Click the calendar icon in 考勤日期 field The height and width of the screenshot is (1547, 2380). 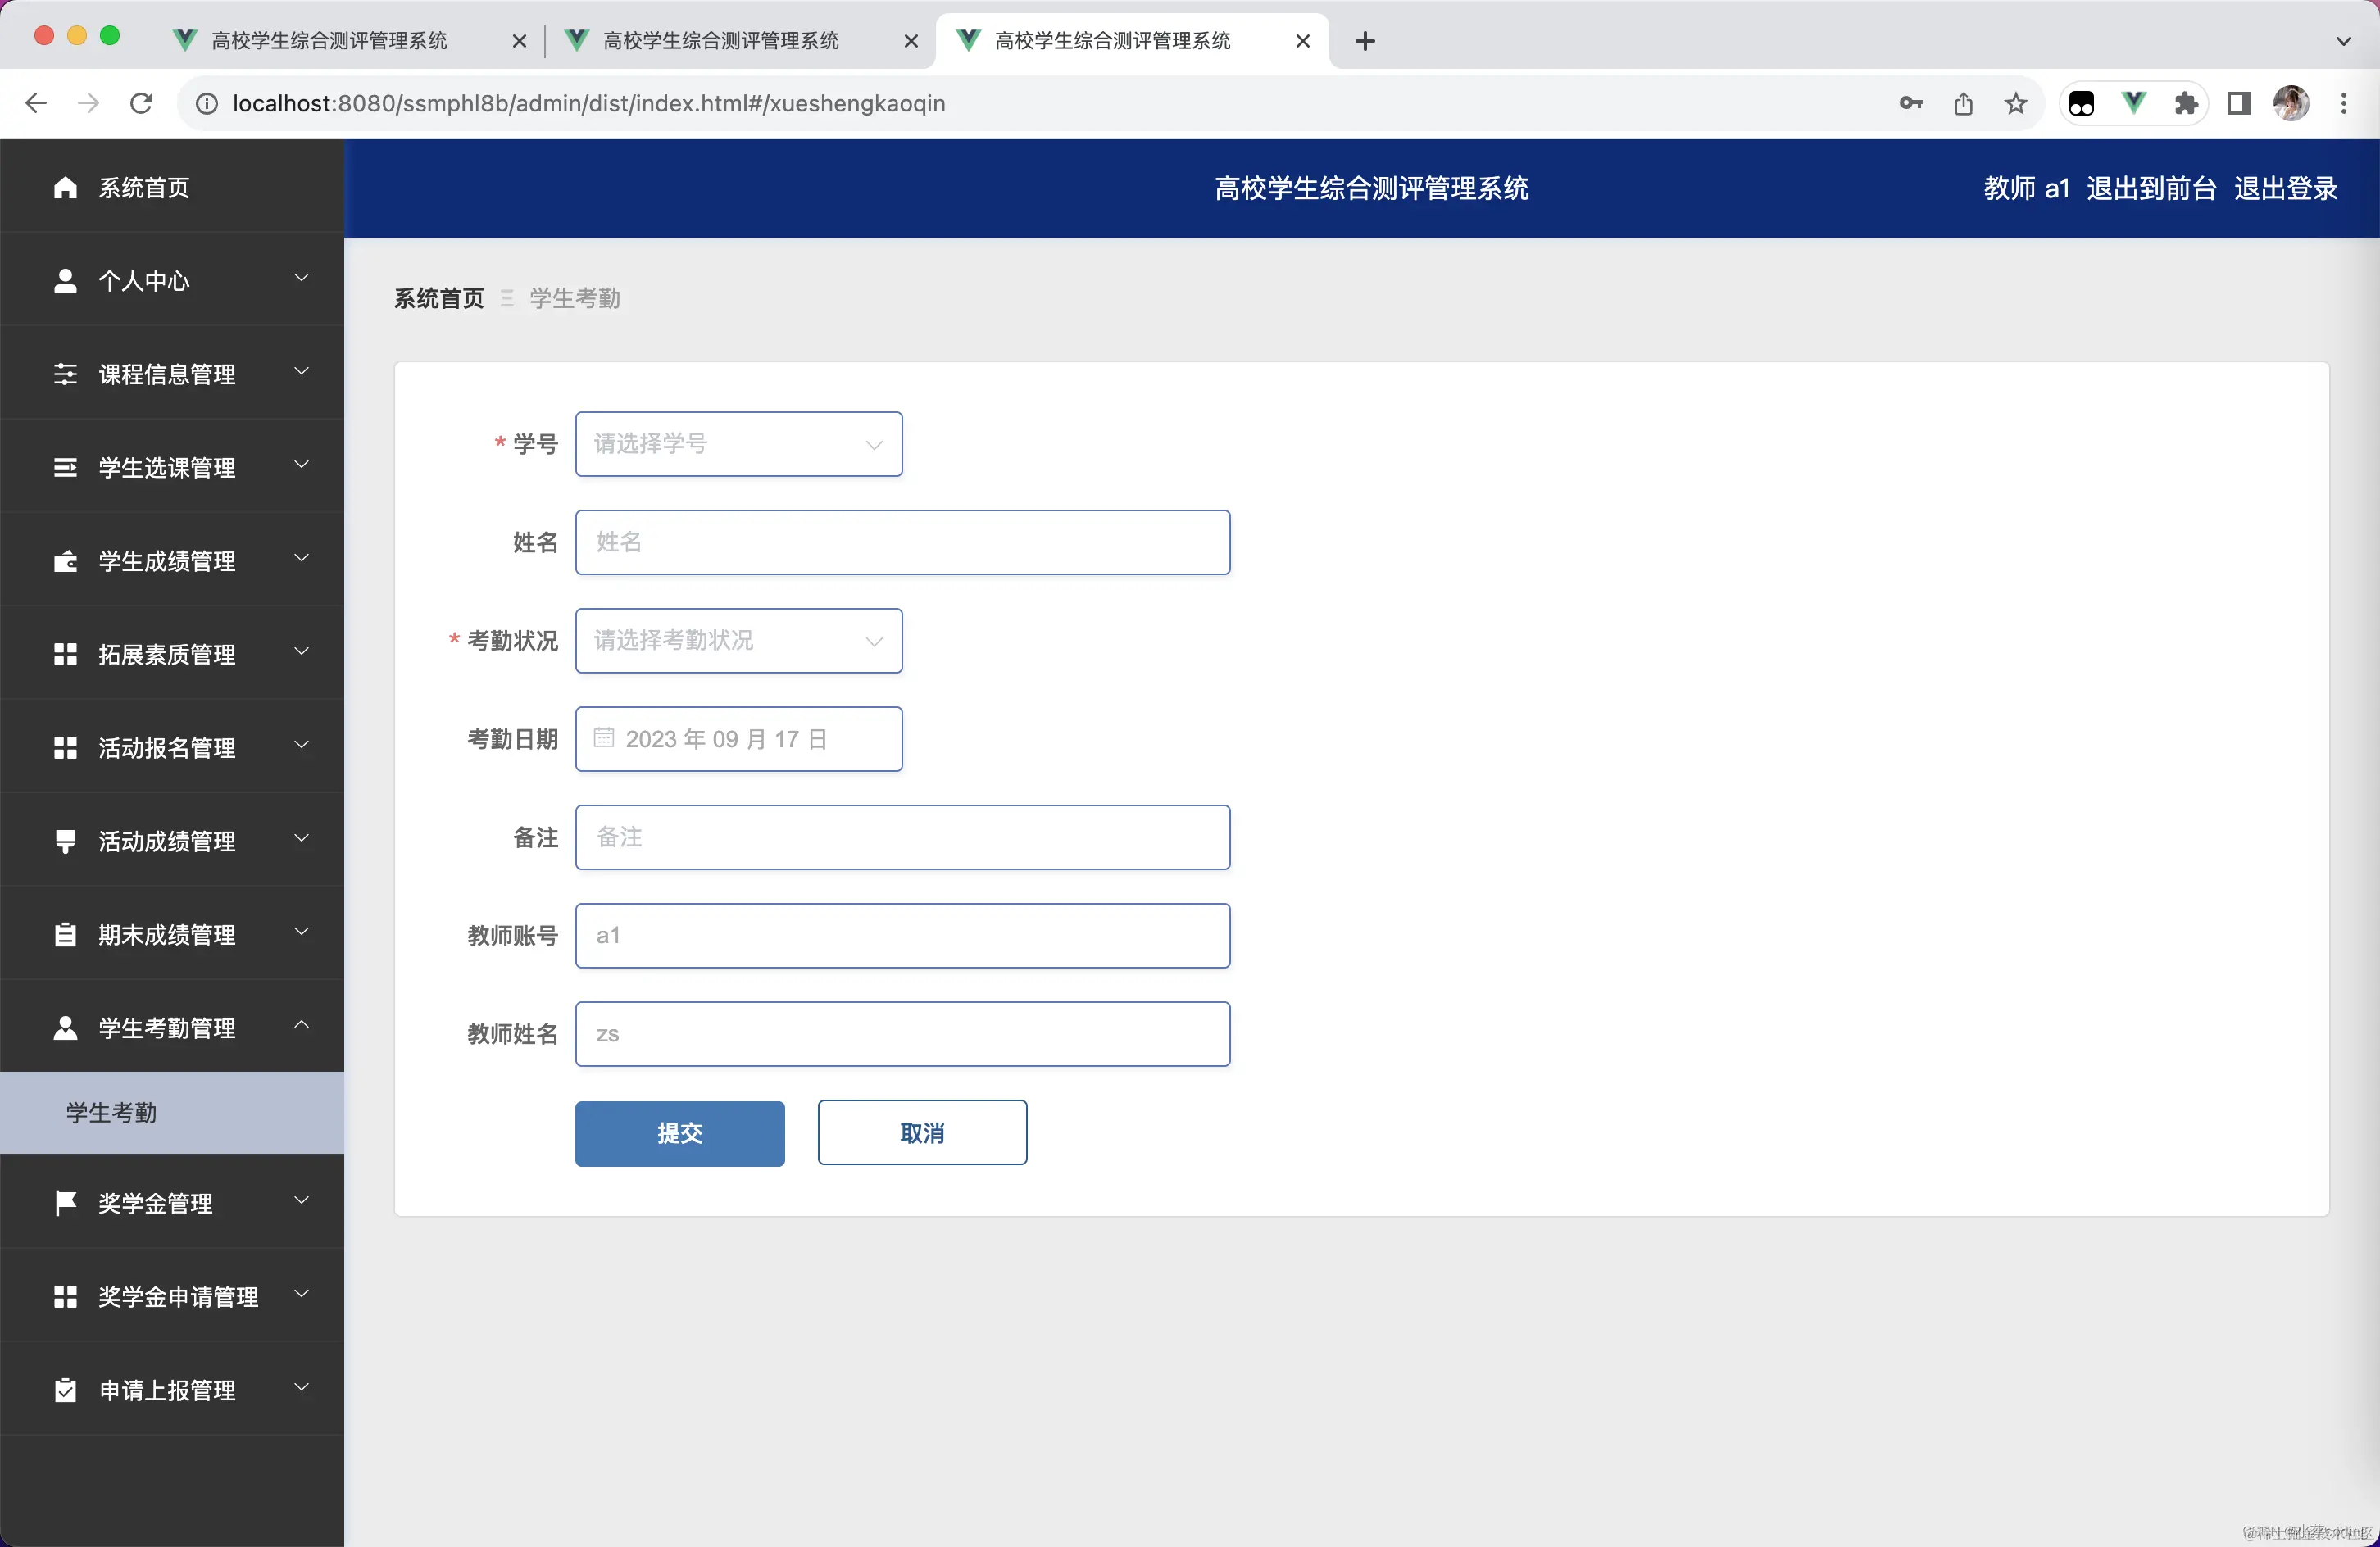(x=604, y=738)
